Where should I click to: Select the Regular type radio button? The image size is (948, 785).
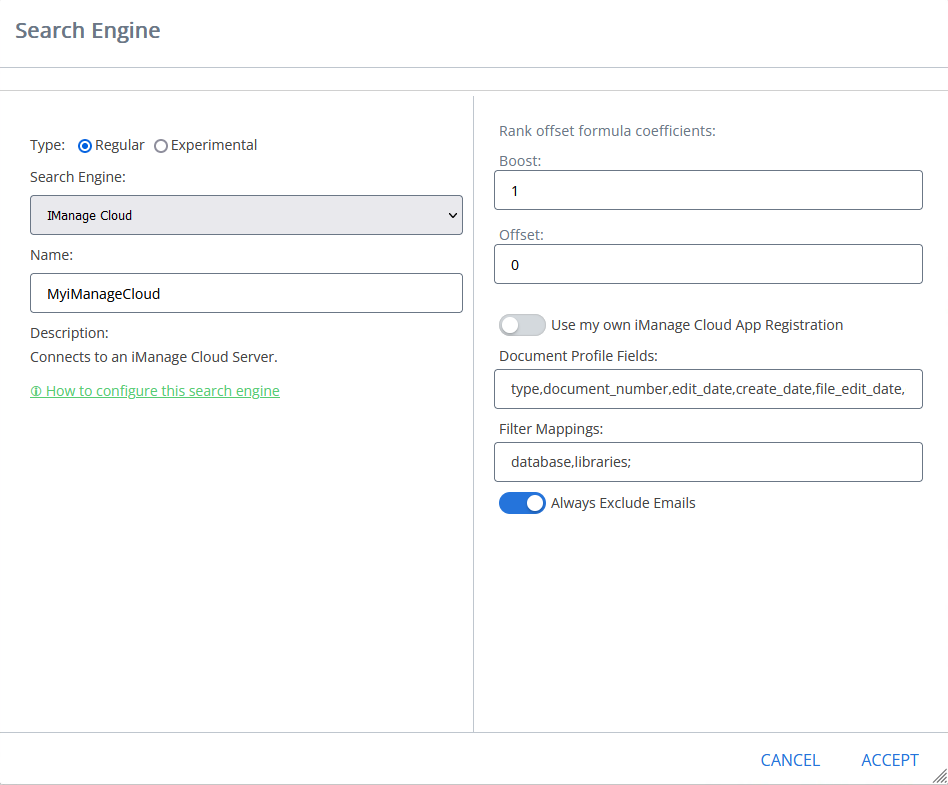(x=85, y=146)
